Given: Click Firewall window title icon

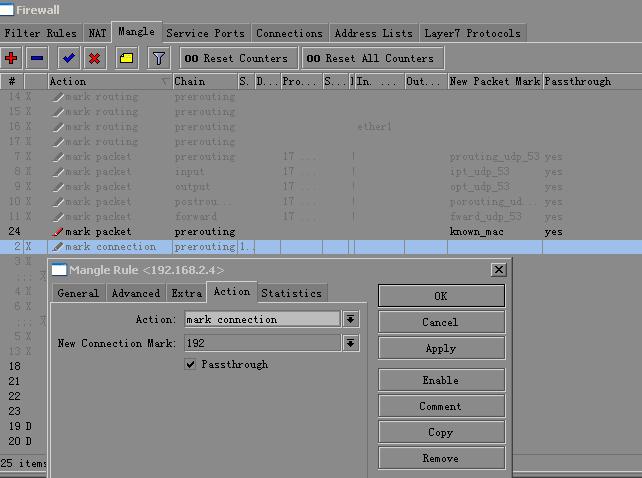Looking at the screenshot, I should 7,9.
